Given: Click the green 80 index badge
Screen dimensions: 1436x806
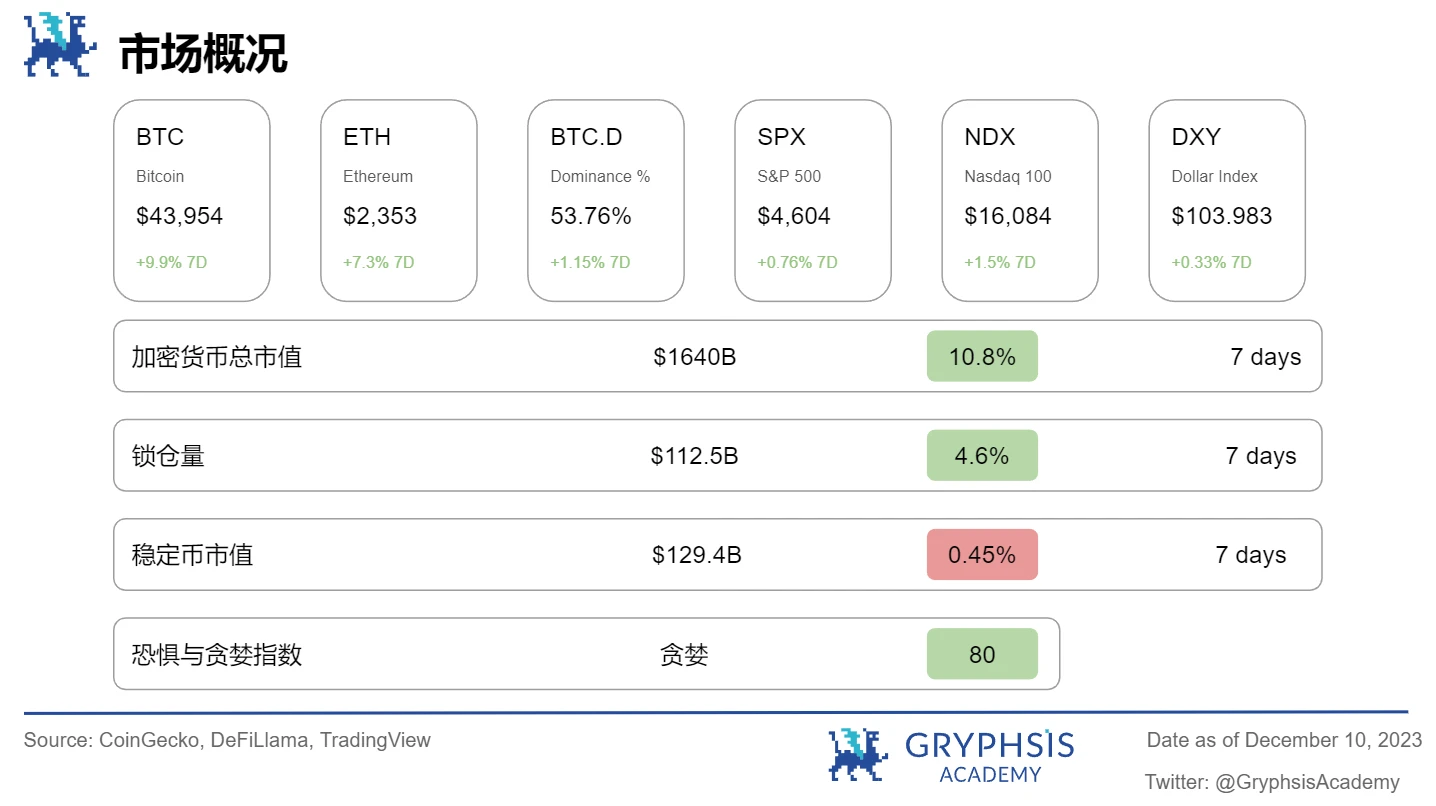Looking at the screenshot, I should click(x=982, y=654).
